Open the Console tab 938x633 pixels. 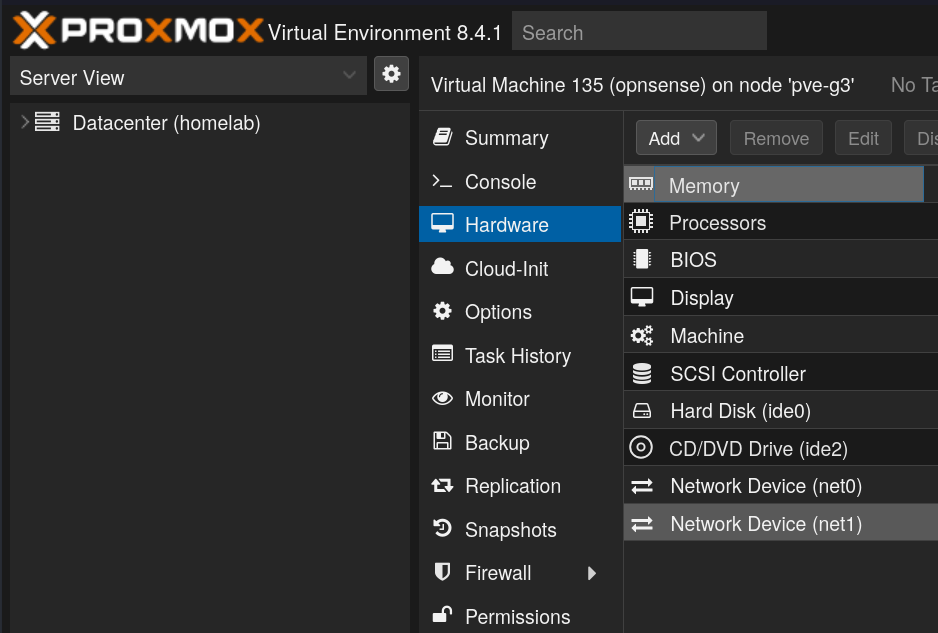tap(500, 182)
